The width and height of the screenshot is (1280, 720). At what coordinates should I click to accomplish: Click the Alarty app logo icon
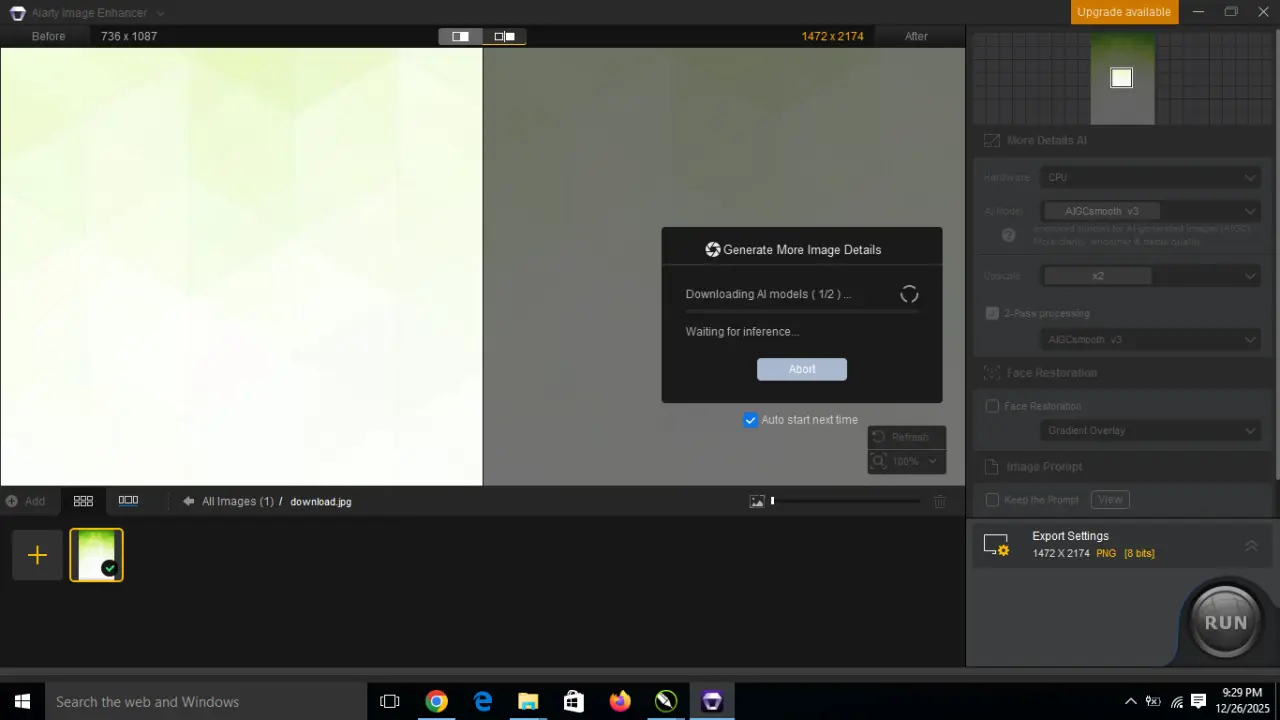point(17,13)
